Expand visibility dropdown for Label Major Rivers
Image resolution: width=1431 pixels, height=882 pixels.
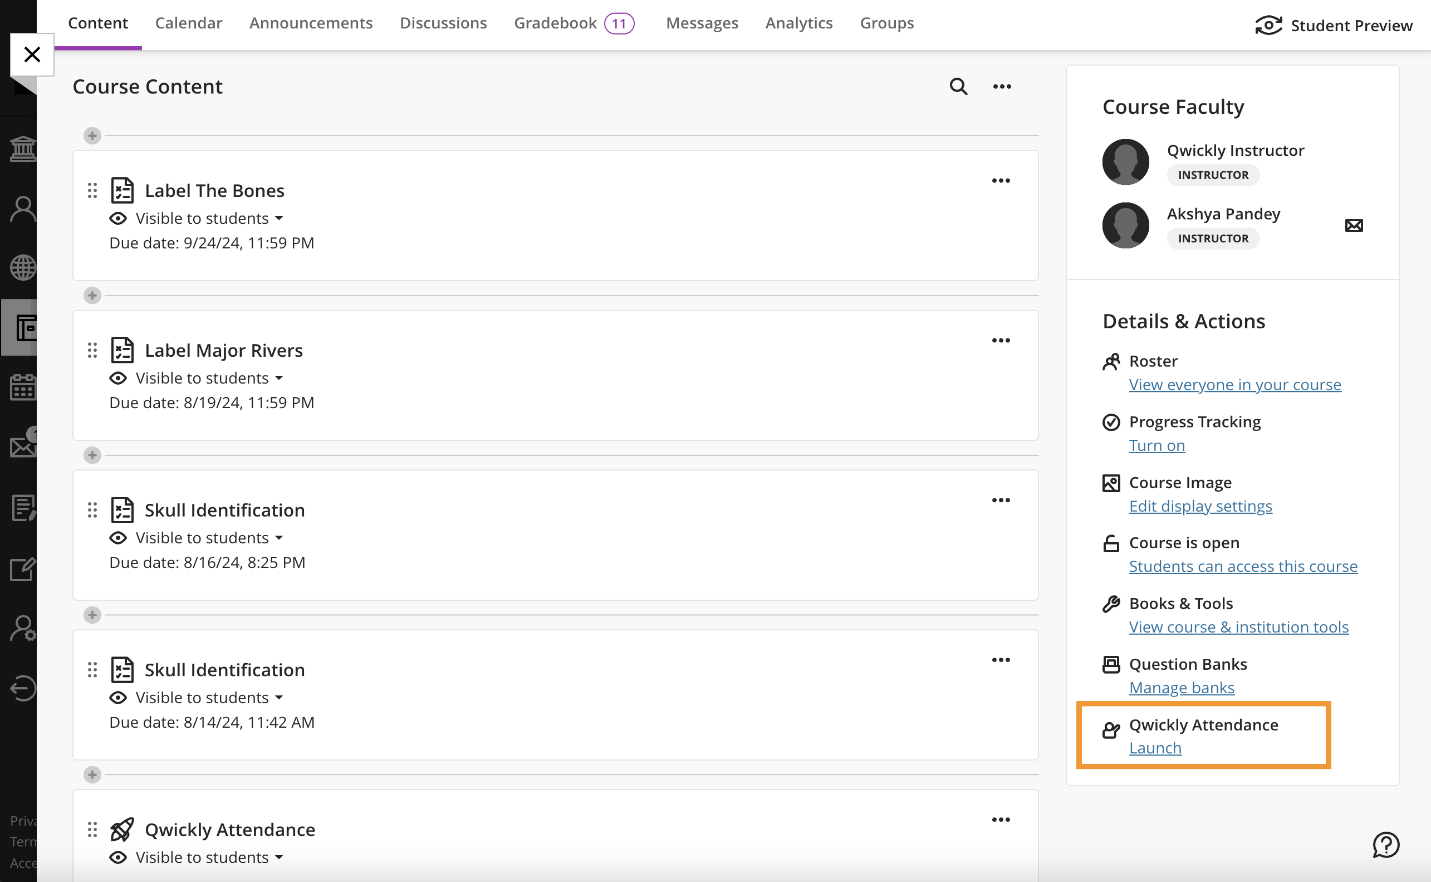(x=209, y=378)
